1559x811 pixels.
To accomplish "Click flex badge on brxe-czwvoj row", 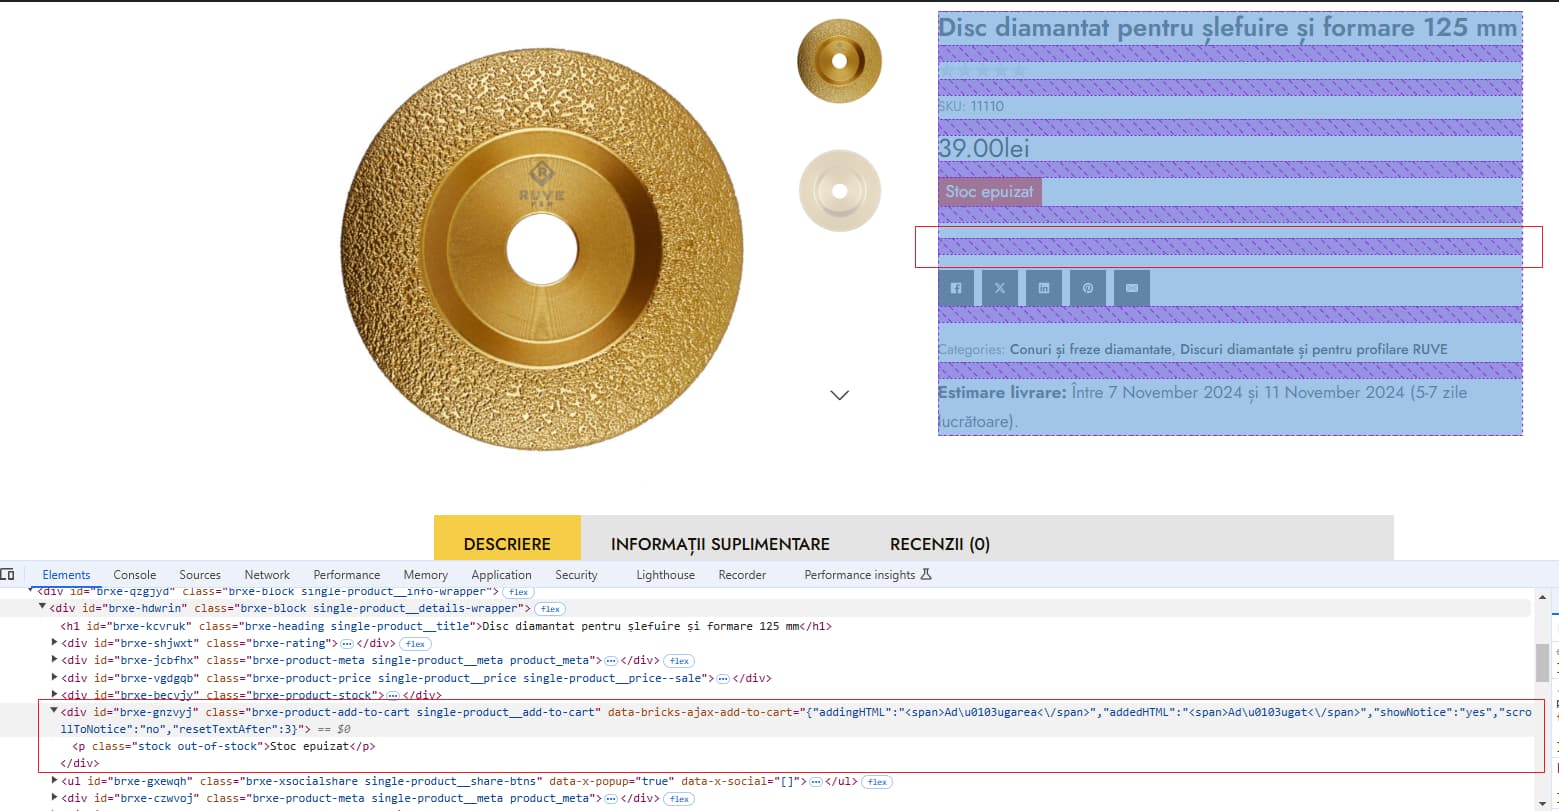I will (x=679, y=798).
